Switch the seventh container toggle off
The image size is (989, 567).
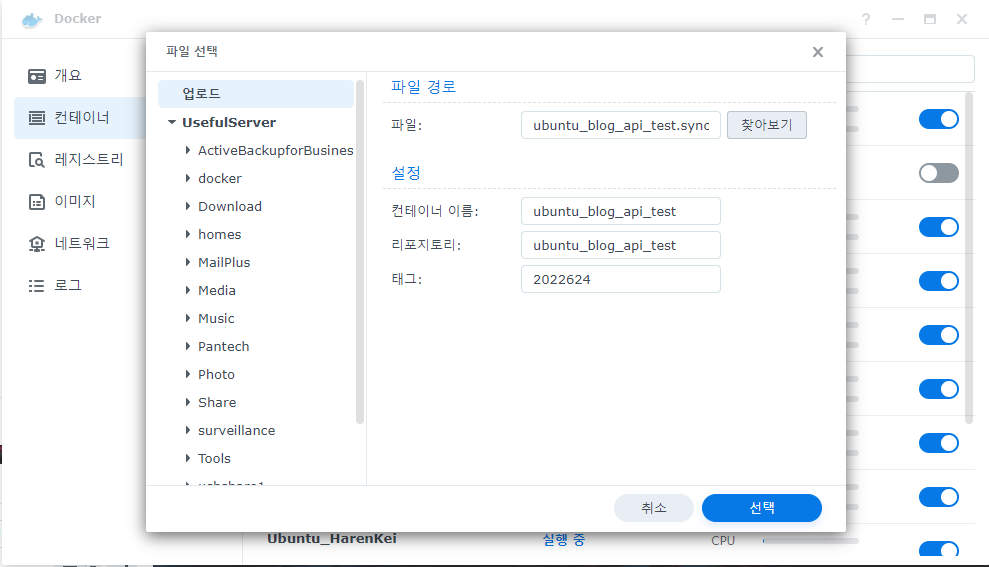click(x=939, y=443)
